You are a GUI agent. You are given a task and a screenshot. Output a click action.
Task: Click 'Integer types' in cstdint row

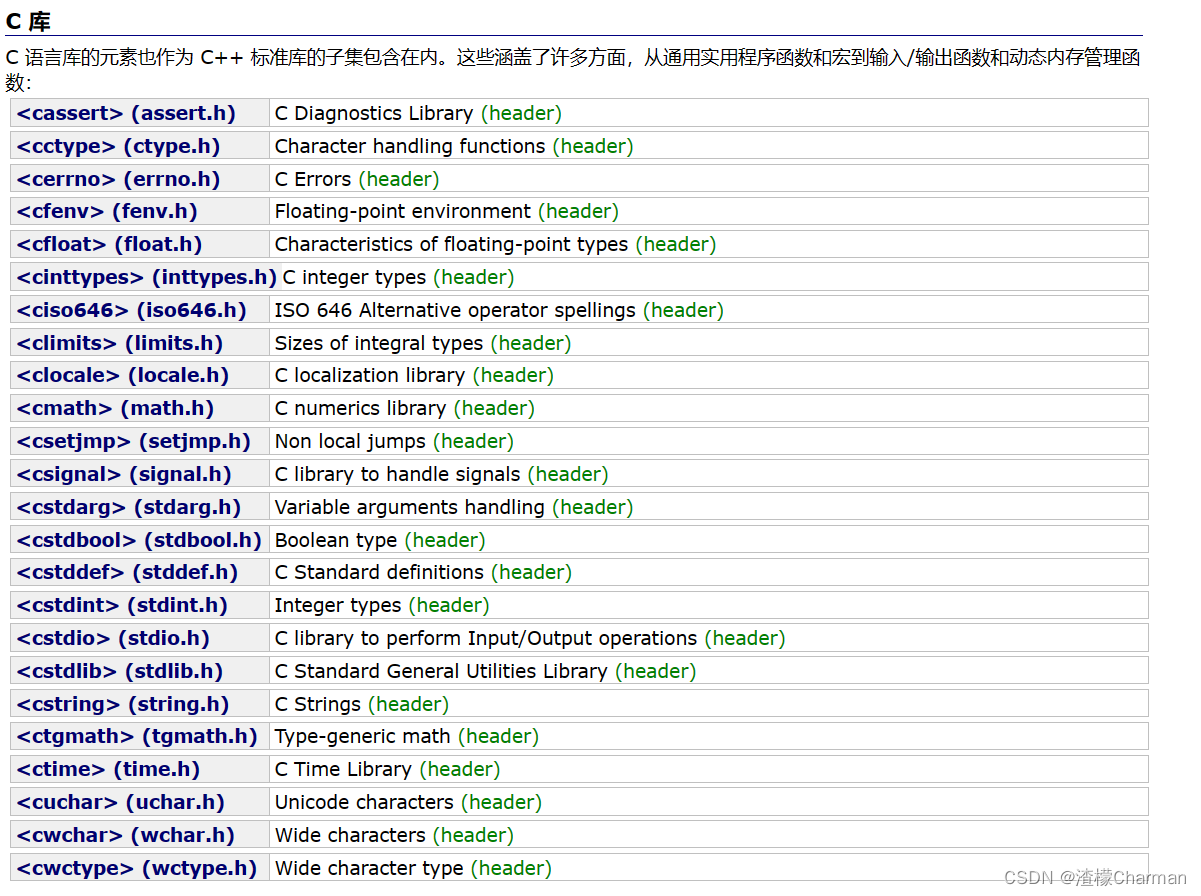click(338, 605)
